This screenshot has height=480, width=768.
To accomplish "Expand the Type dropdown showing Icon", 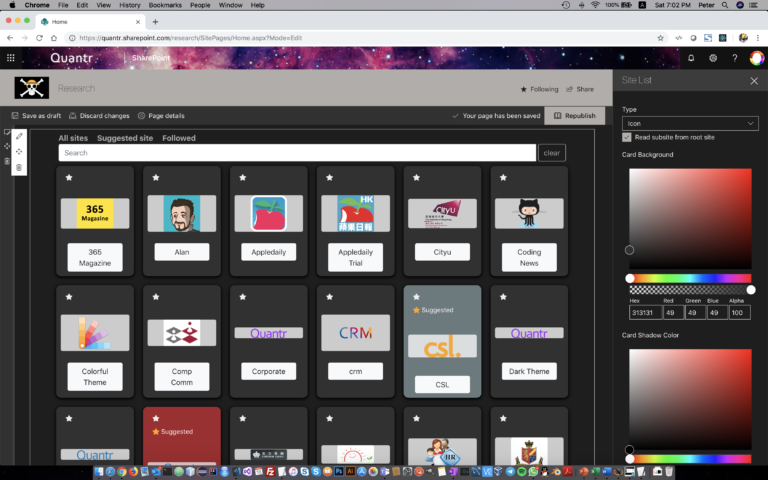I will [x=690, y=123].
